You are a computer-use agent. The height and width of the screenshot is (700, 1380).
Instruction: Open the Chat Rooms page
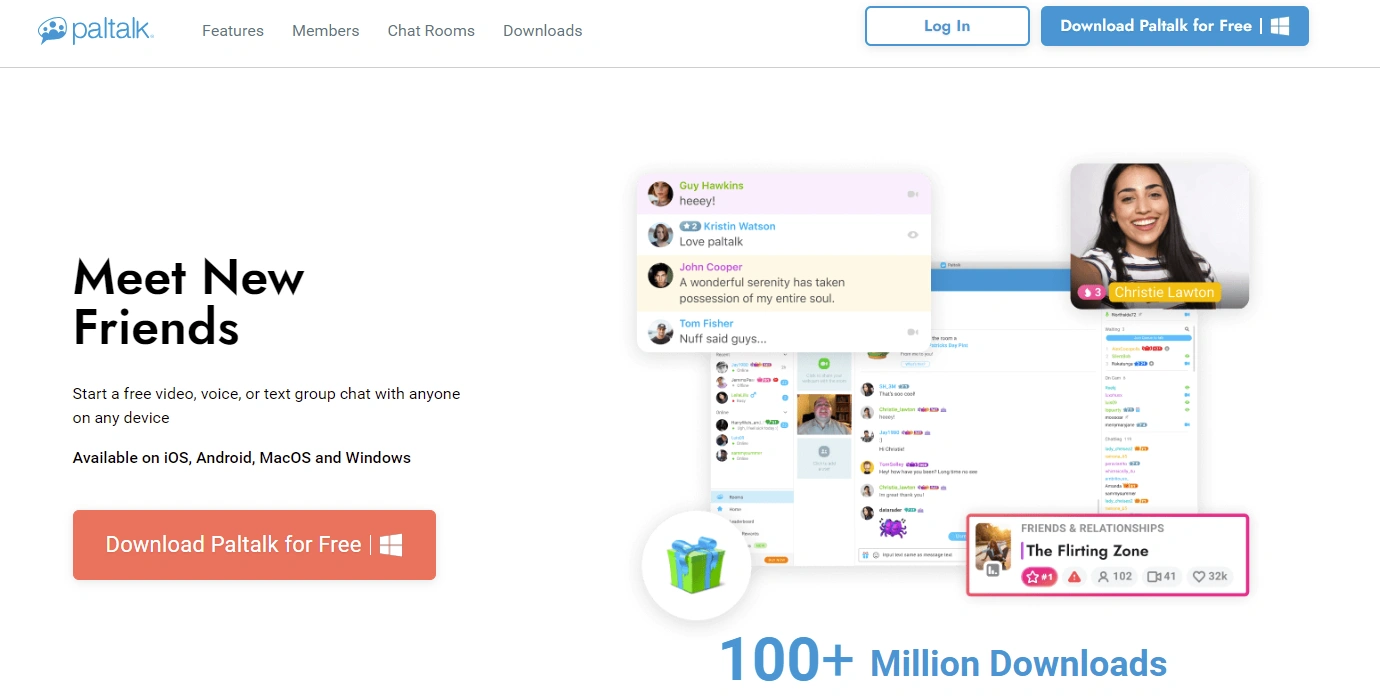pyautogui.click(x=431, y=31)
